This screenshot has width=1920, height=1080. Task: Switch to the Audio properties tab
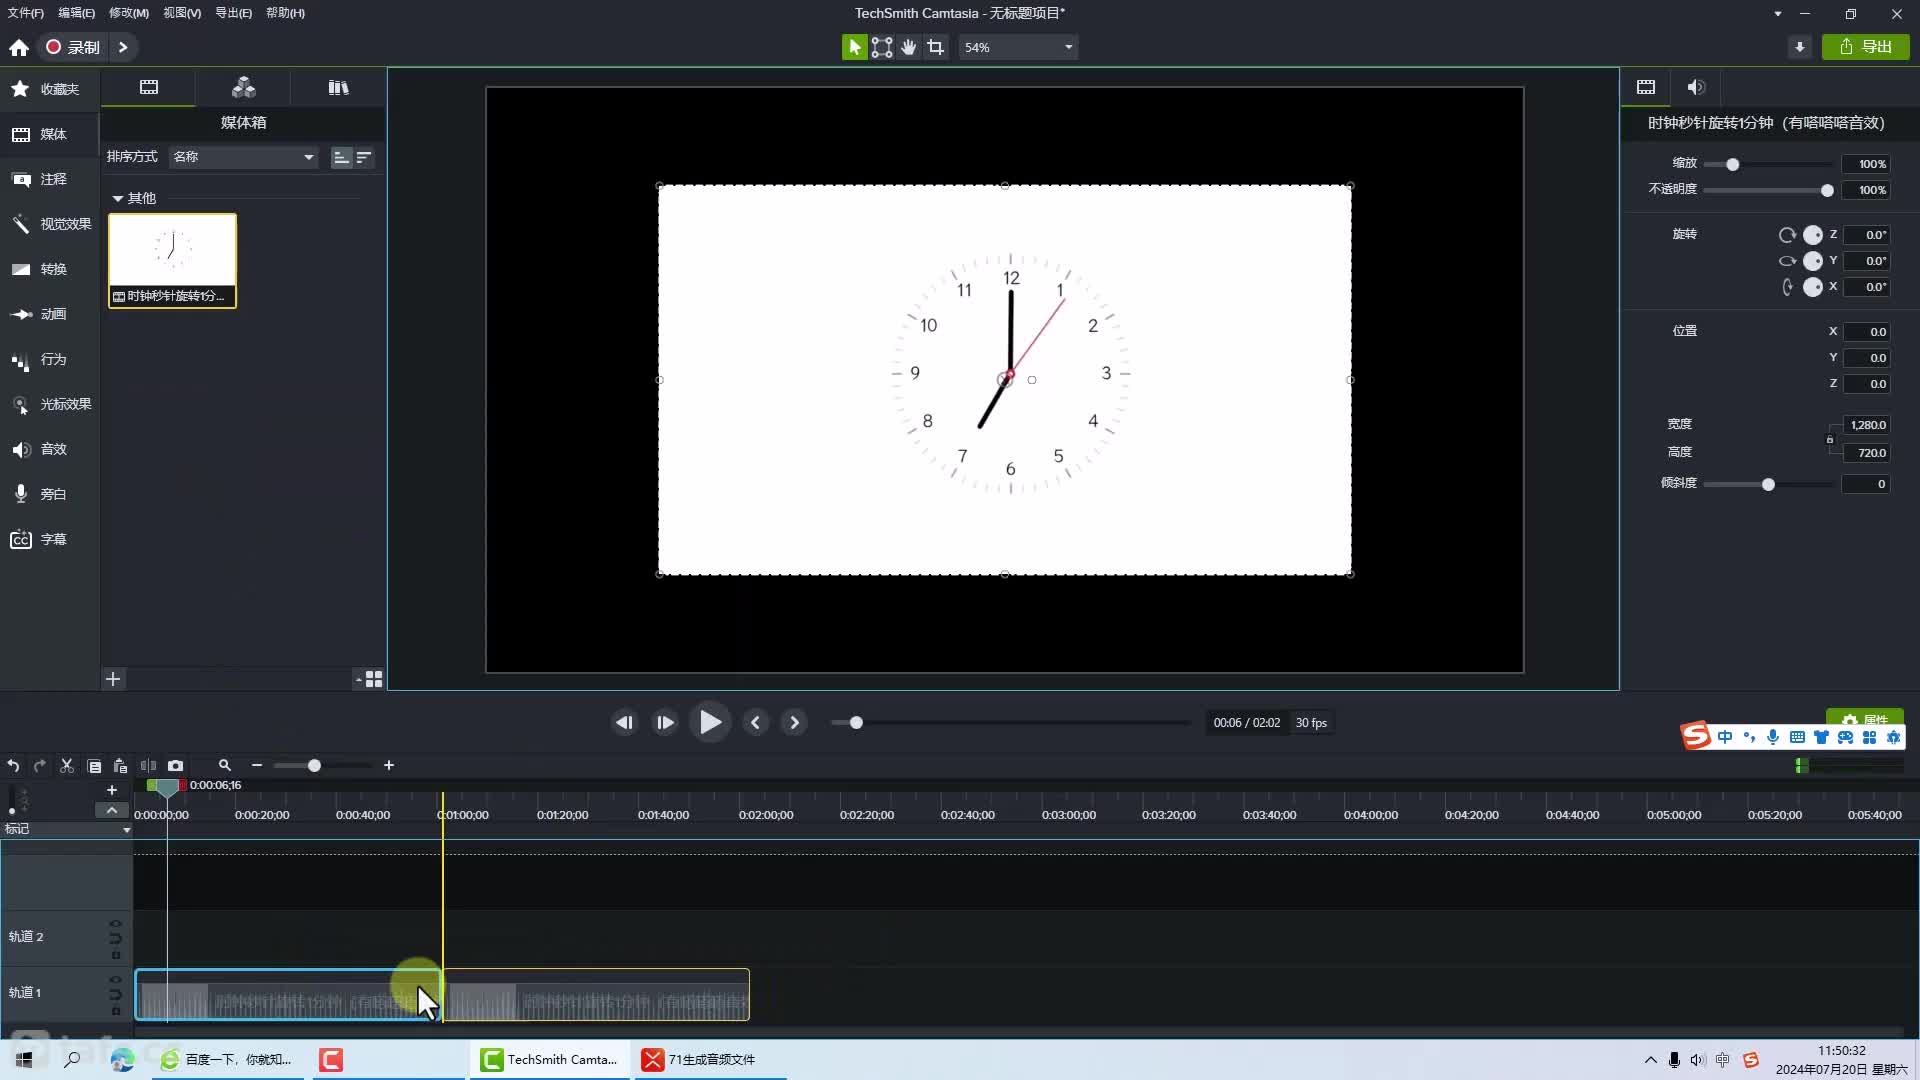(x=1696, y=87)
